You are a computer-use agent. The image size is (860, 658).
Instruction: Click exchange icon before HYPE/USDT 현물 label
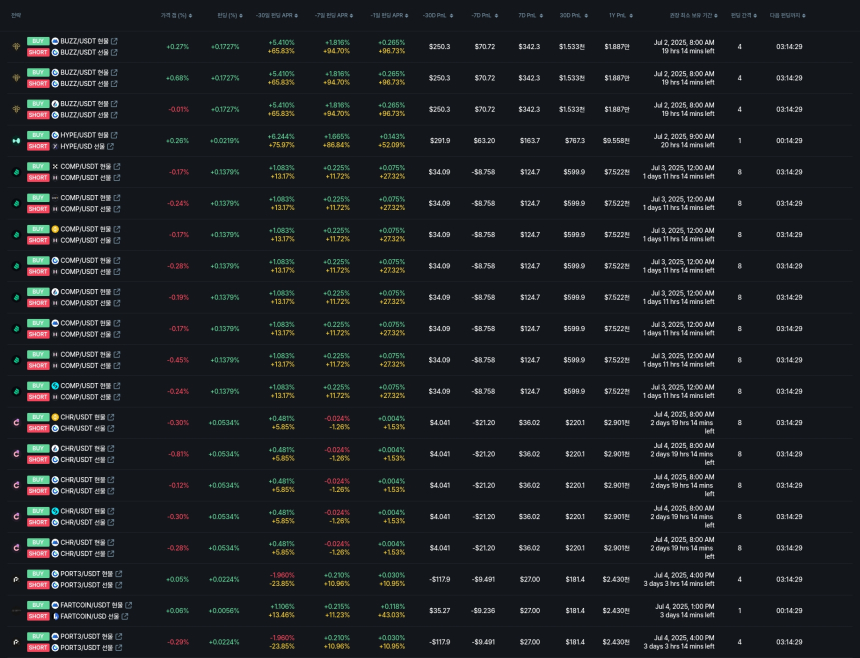[x=55, y=135]
